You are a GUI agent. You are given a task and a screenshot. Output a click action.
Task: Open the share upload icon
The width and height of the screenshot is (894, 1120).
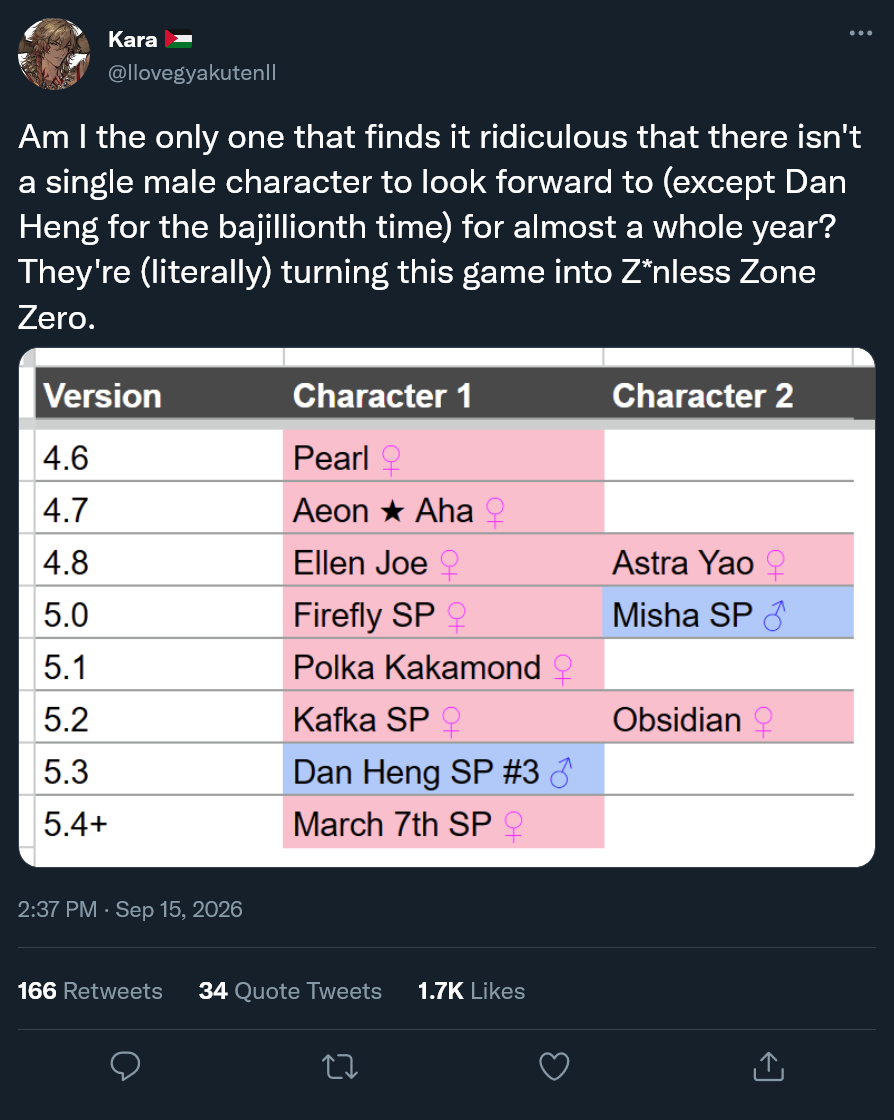[768, 1066]
